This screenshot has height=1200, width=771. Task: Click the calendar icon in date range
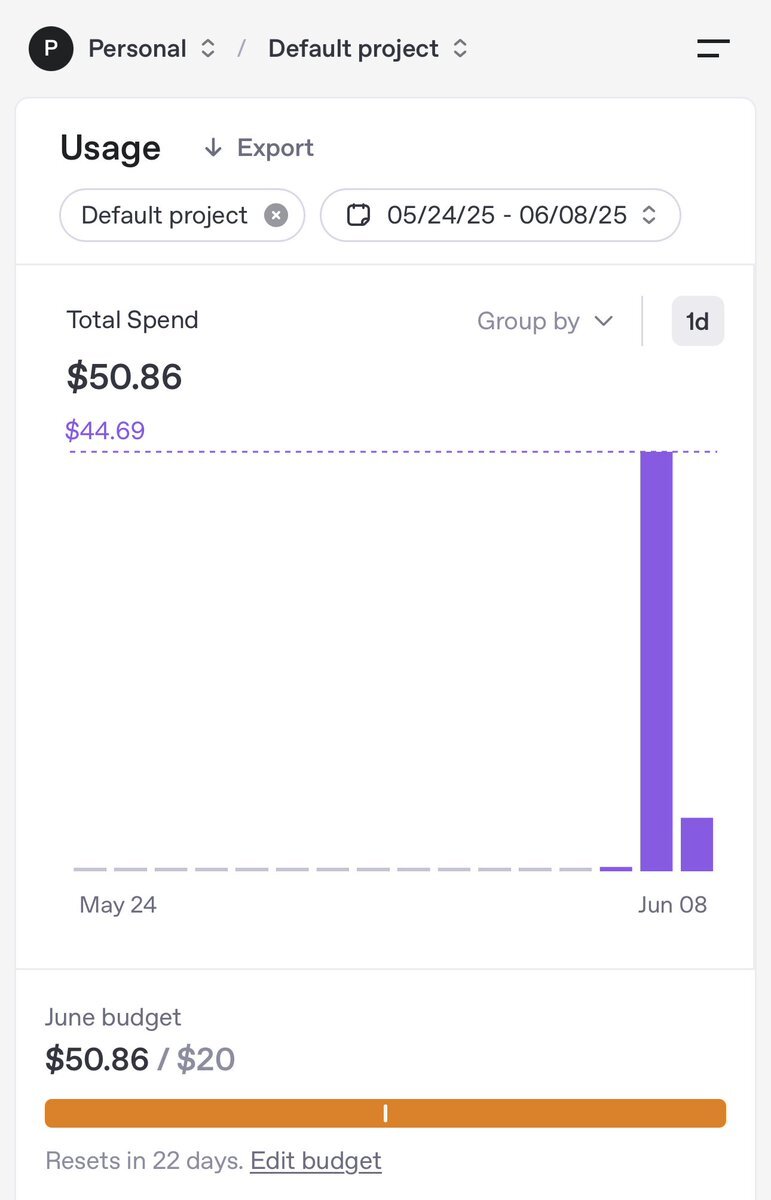[x=358, y=215]
